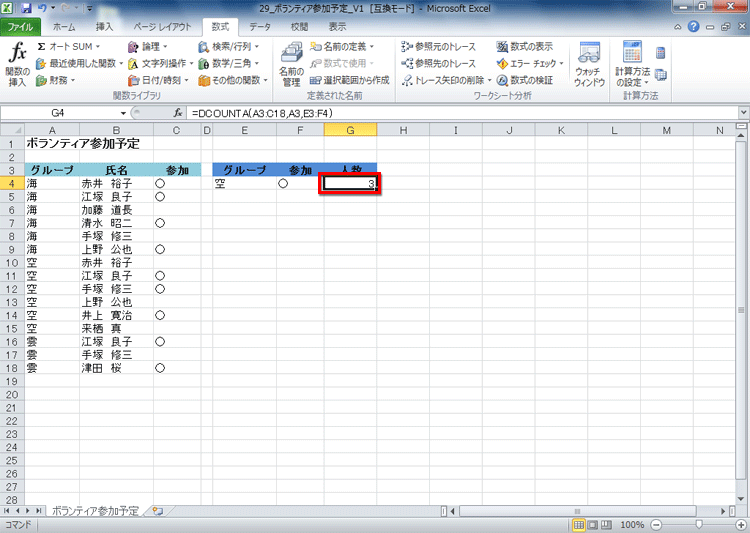Open Text (文字列操作) functions list

click(x=161, y=63)
